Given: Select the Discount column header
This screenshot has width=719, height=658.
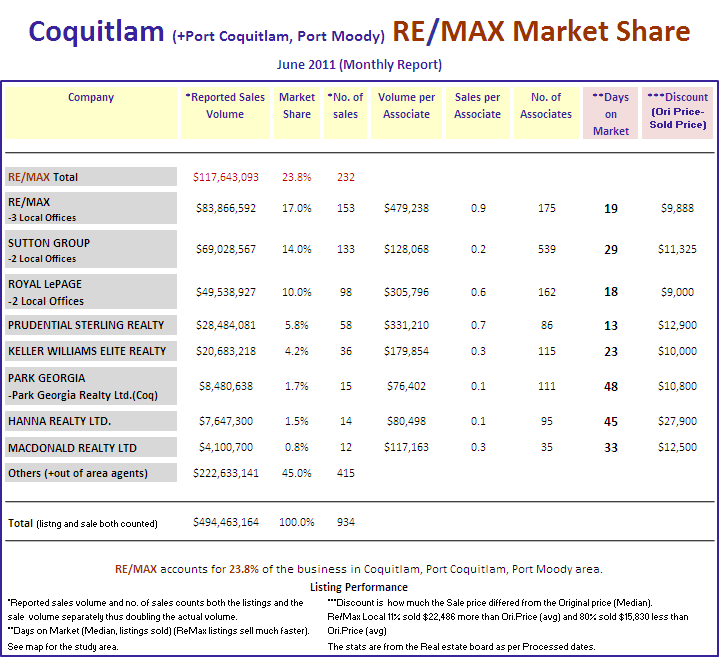Looking at the screenshot, I should click(676, 110).
